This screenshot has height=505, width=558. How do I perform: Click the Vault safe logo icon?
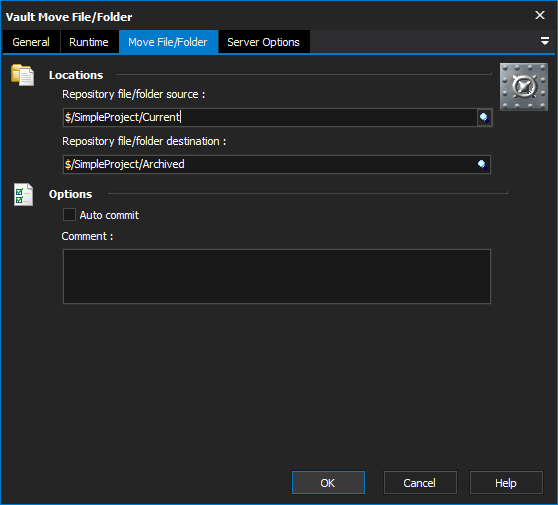523,87
